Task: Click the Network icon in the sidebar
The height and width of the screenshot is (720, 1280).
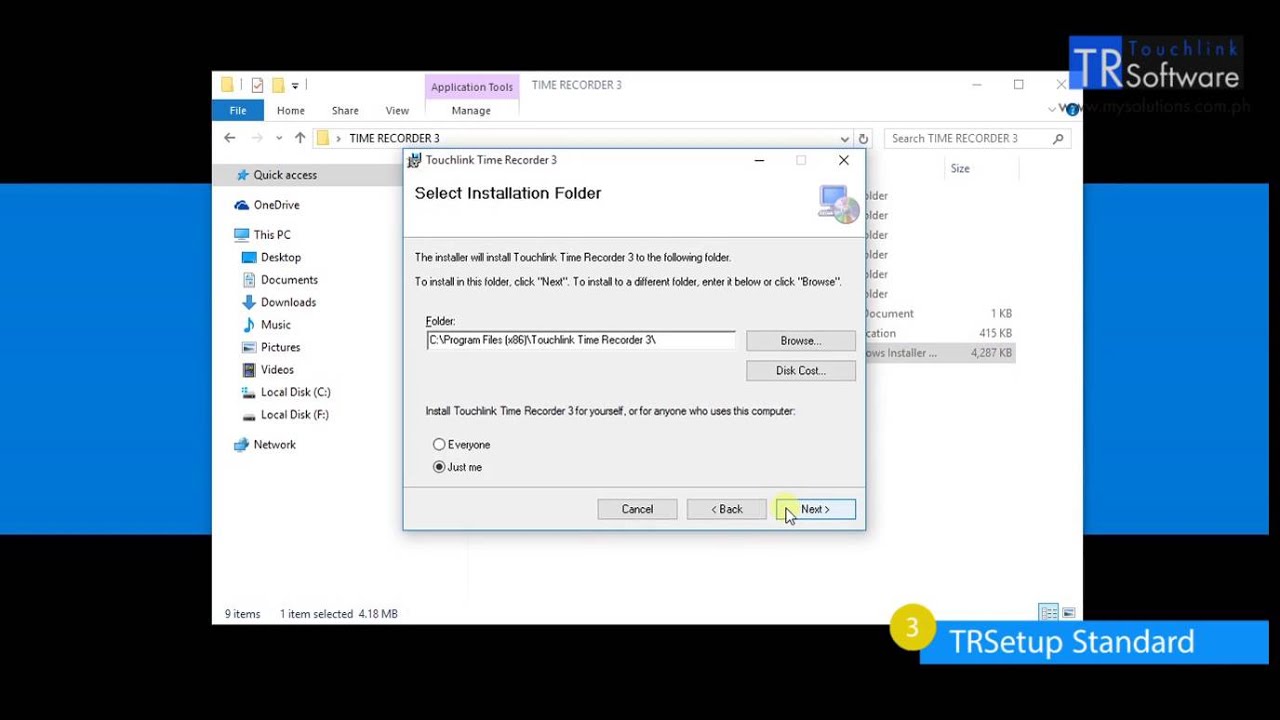Action: point(241,445)
